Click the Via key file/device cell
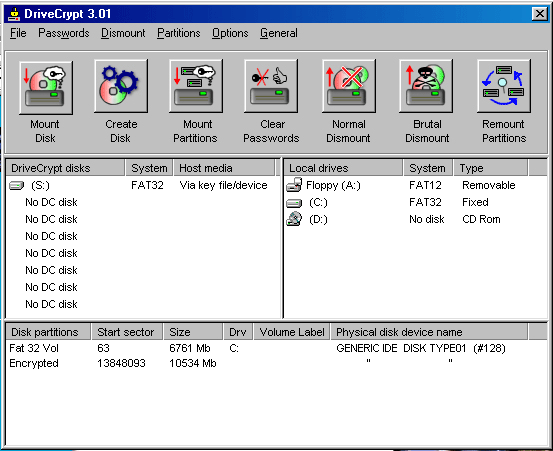This screenshot has width=553, height=451. tap(223, 185)
